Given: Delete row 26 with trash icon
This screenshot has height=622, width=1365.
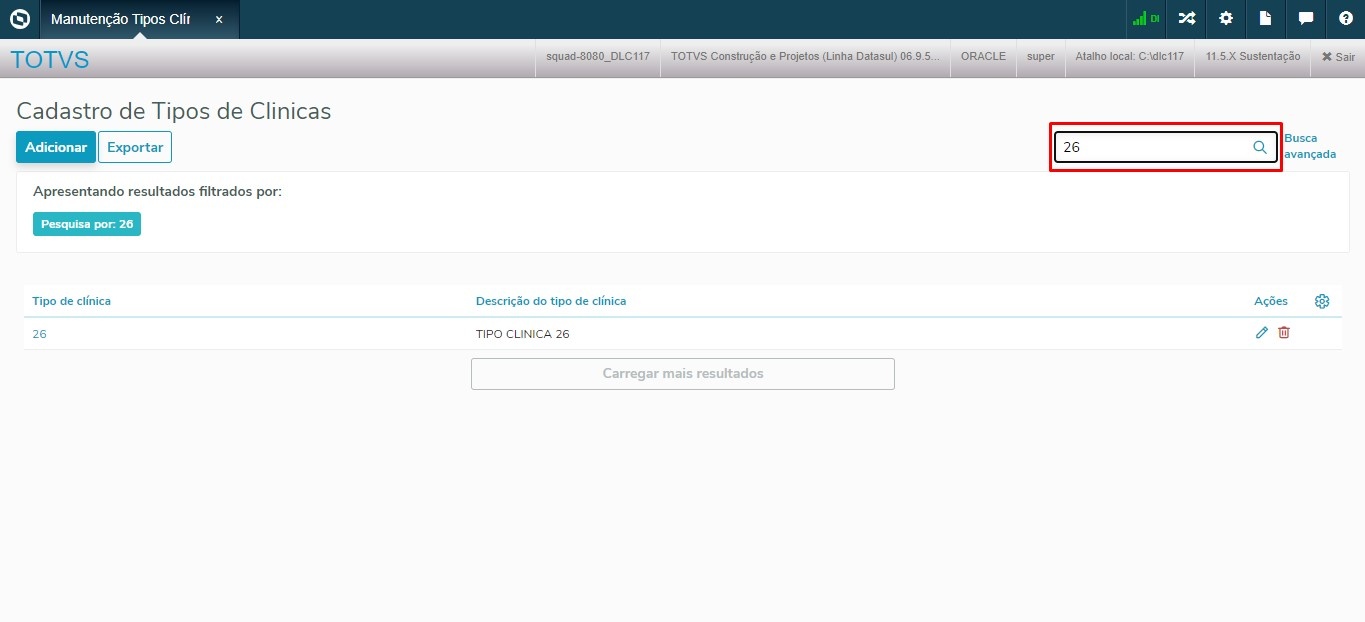Looking at the screenshot, I should click(1284, 333).
